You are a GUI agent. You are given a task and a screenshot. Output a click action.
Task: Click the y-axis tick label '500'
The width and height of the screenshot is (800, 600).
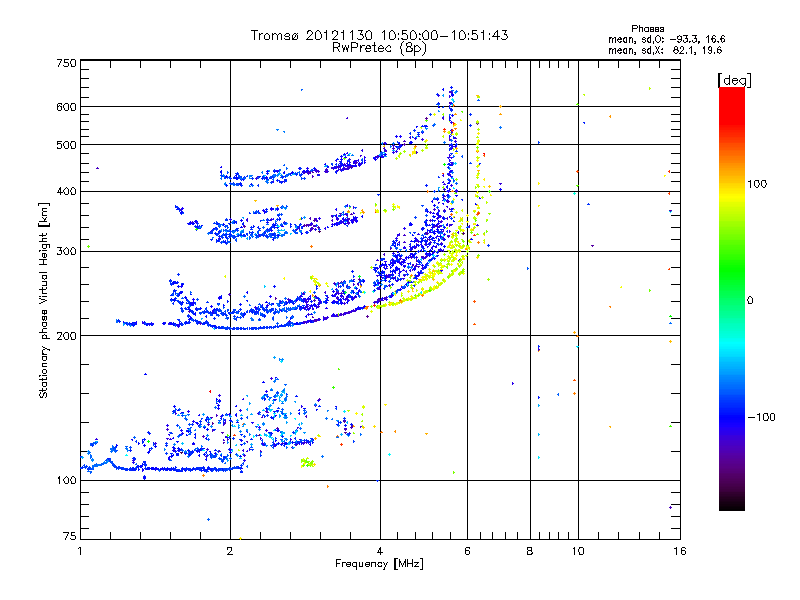point(66,145)
